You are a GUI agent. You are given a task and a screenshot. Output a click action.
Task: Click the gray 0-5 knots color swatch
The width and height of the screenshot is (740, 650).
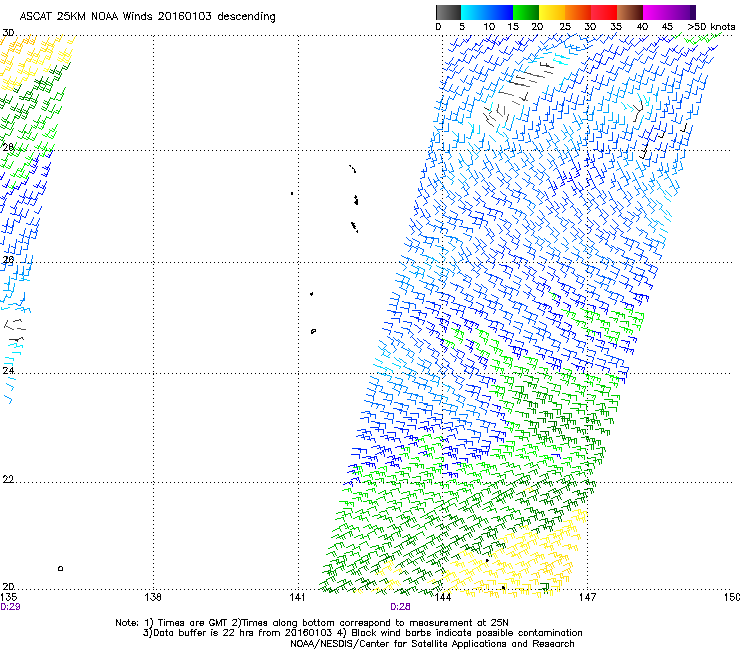(x=448, y=12)
